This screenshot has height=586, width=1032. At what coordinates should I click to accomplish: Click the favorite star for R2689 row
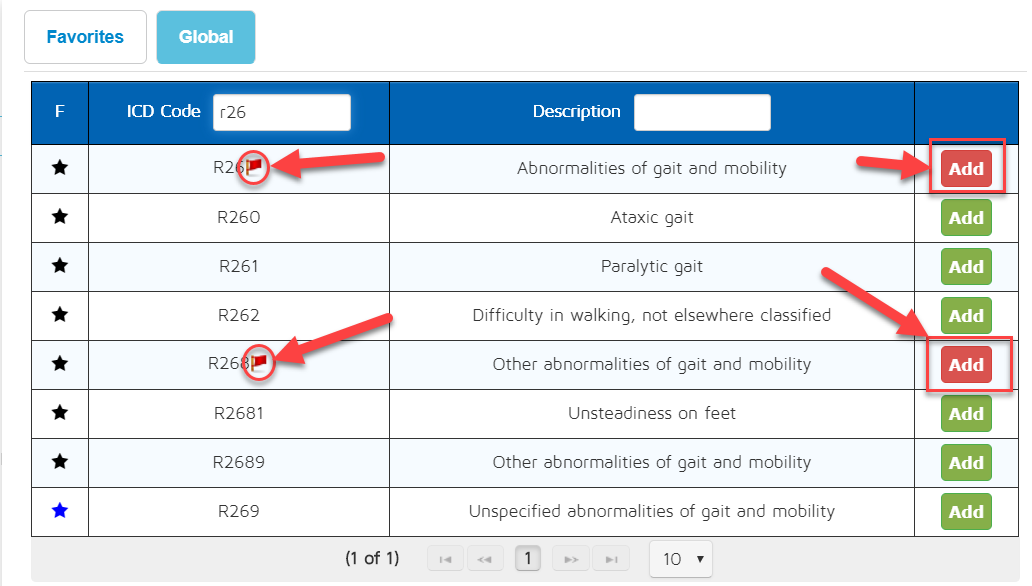coord(60,462)
